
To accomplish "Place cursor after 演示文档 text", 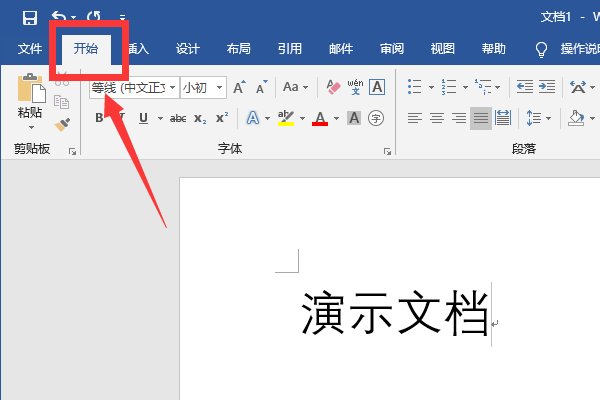I will [x=491, y=314].
